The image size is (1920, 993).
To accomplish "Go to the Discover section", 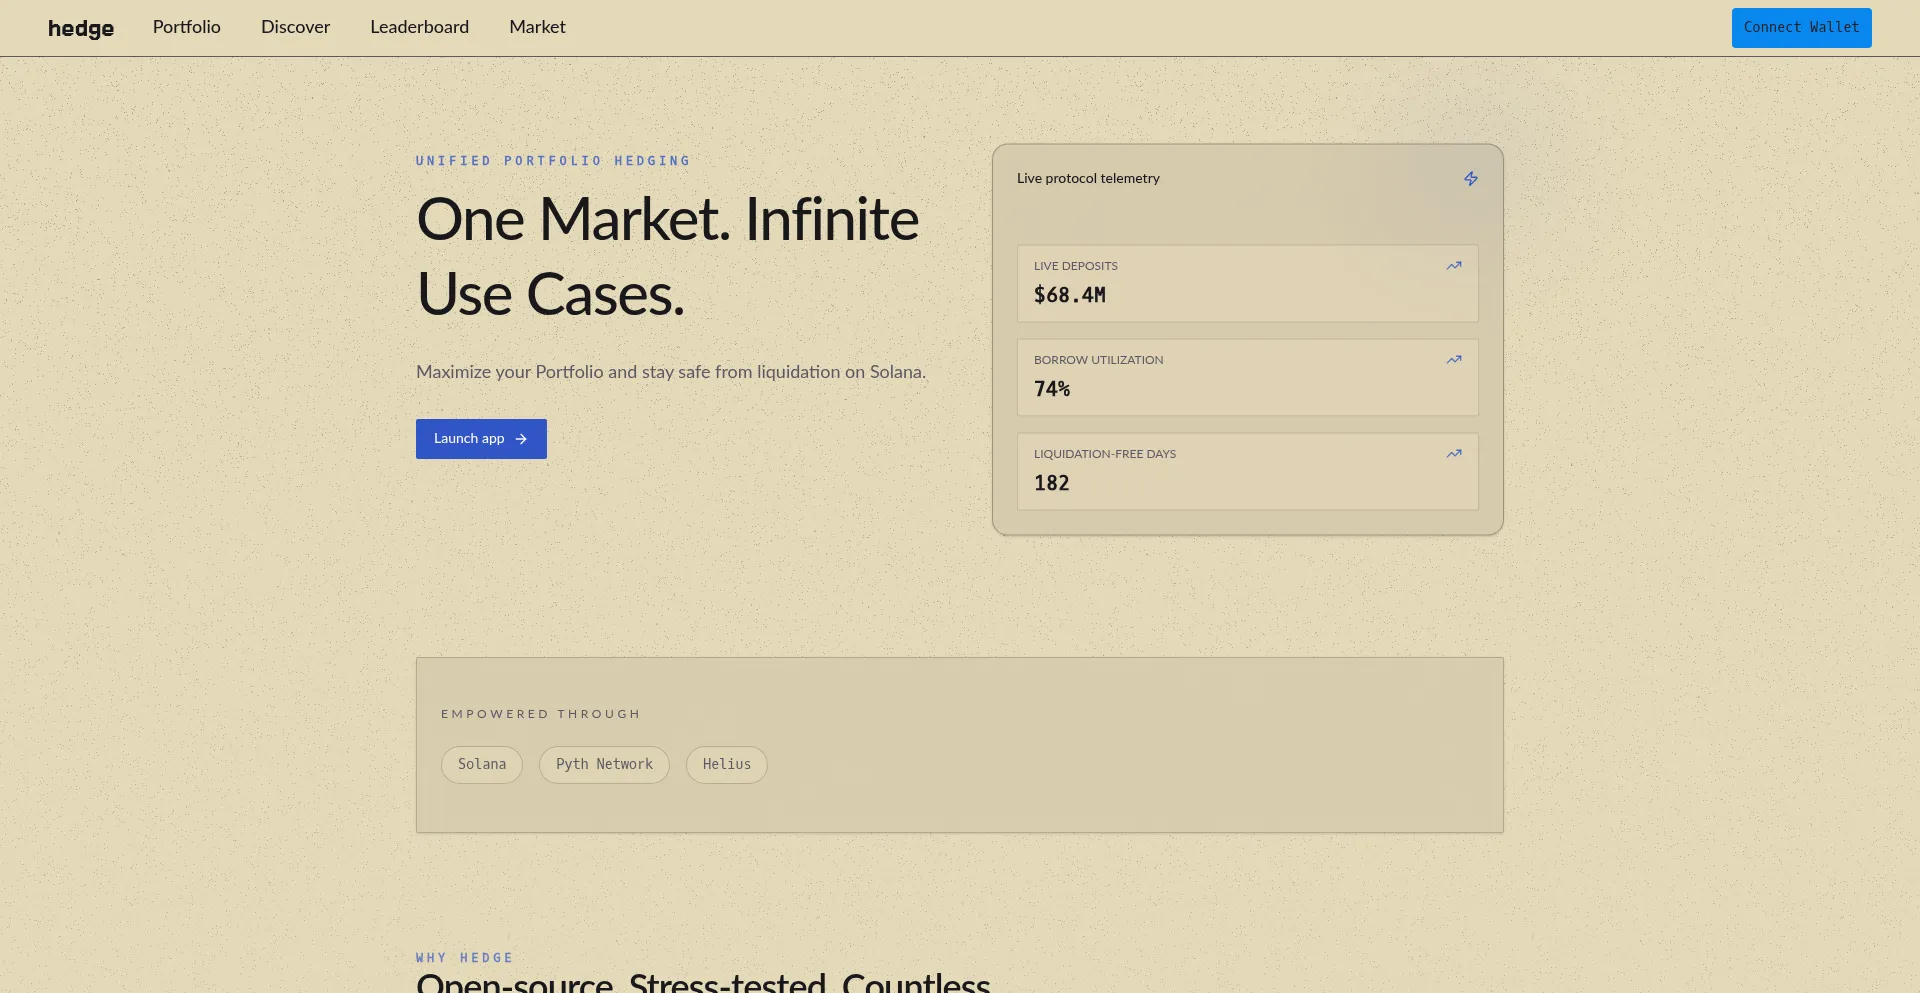I will [295, 27].
